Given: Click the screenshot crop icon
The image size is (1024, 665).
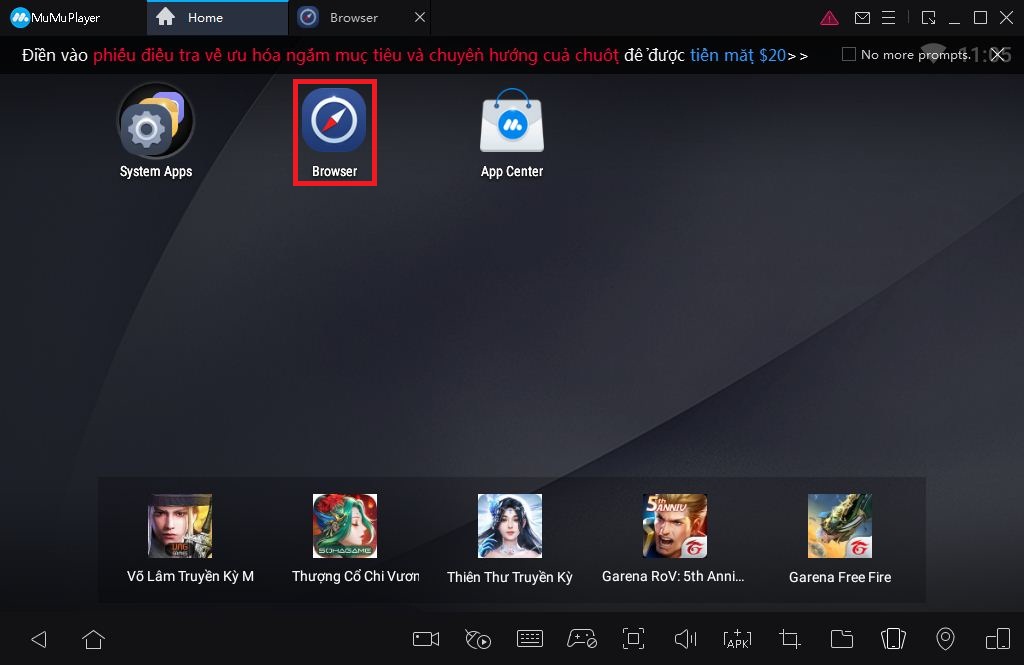Looking at the screenshot, I should pyautogui.click(x=789, y=639).
